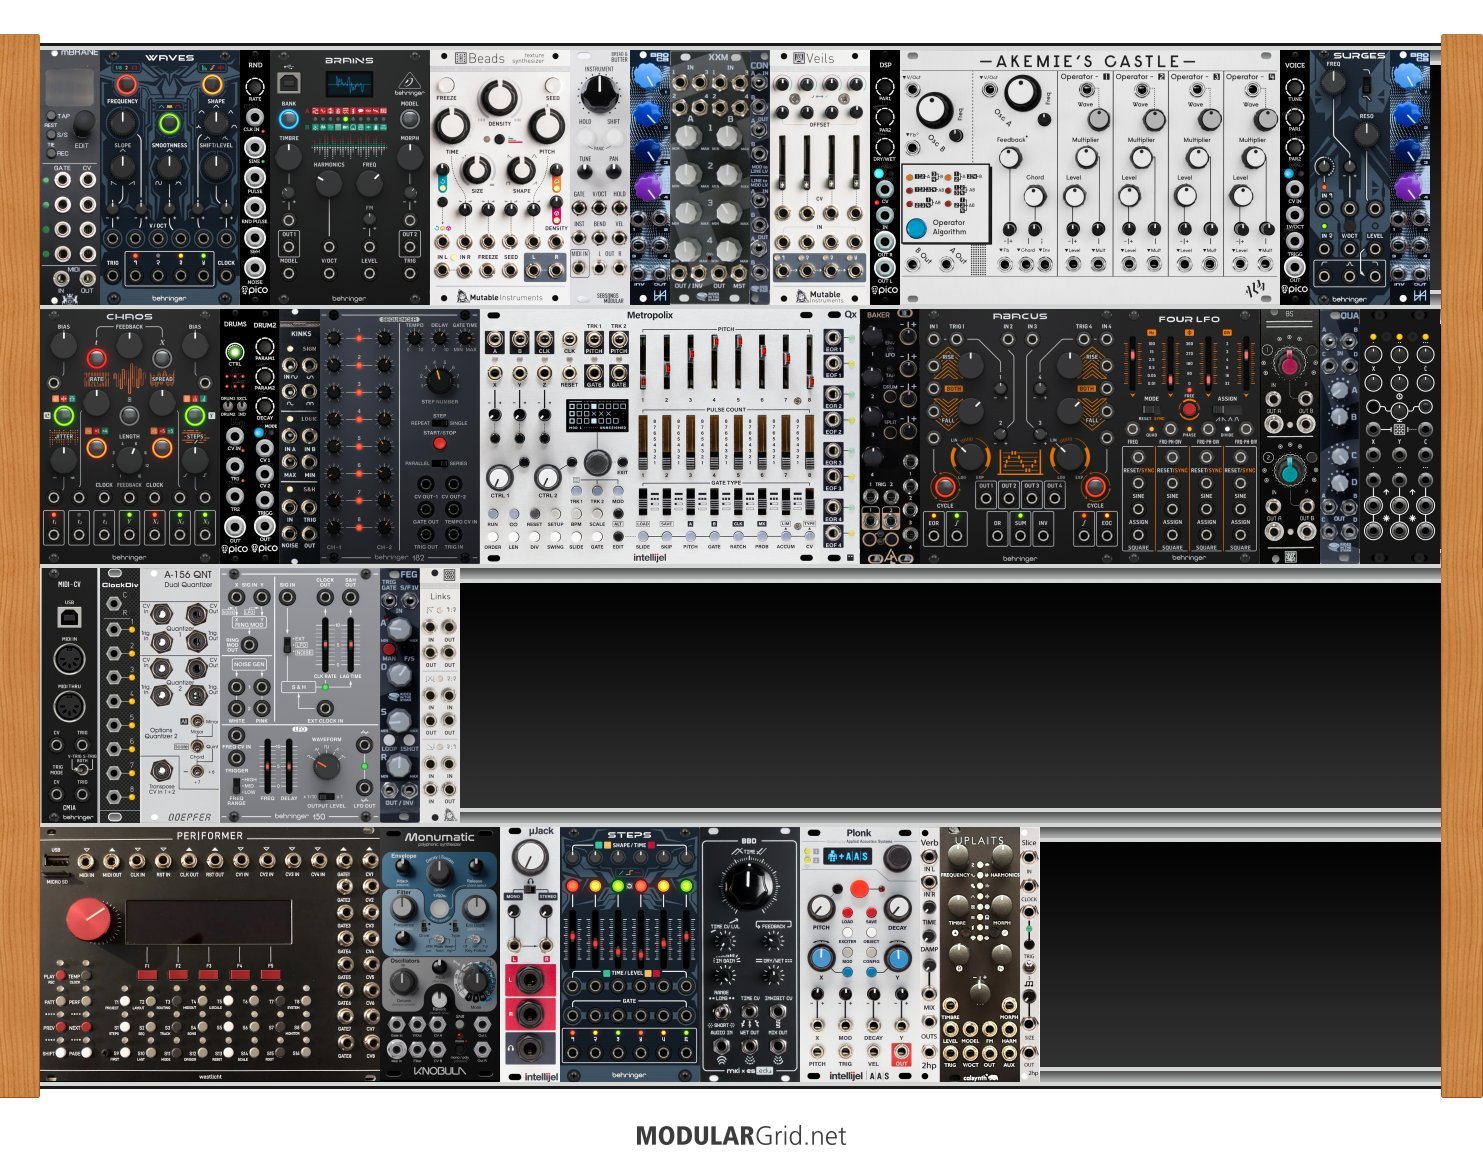Viewport: 1483px width, 1157px height.
Task: Select the ClockDiv module
Action: coord(120,695)
